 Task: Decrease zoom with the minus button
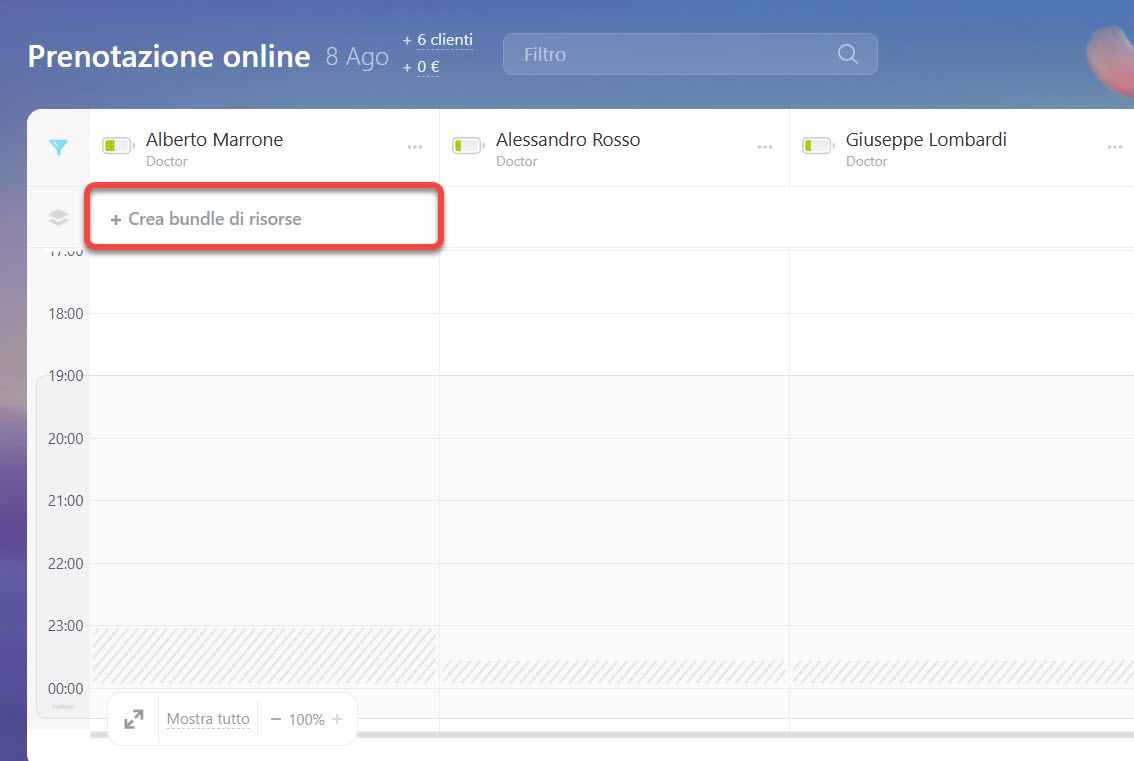coord(276,719)
